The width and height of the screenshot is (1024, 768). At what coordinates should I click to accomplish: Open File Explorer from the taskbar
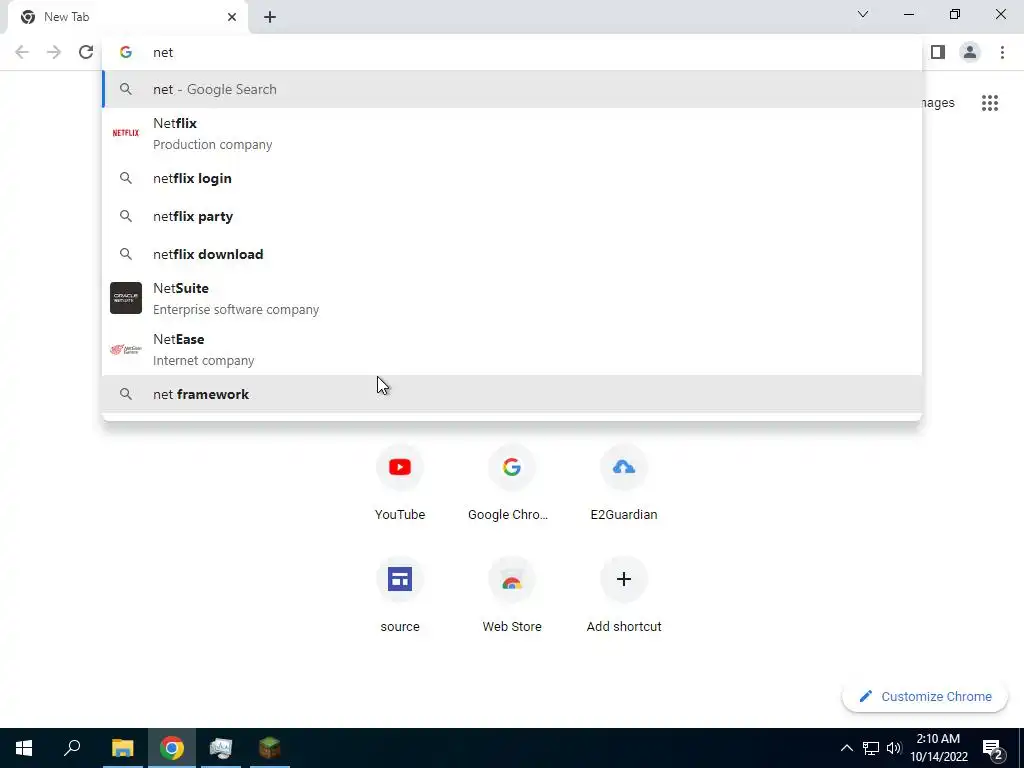(x=122, y=748)
